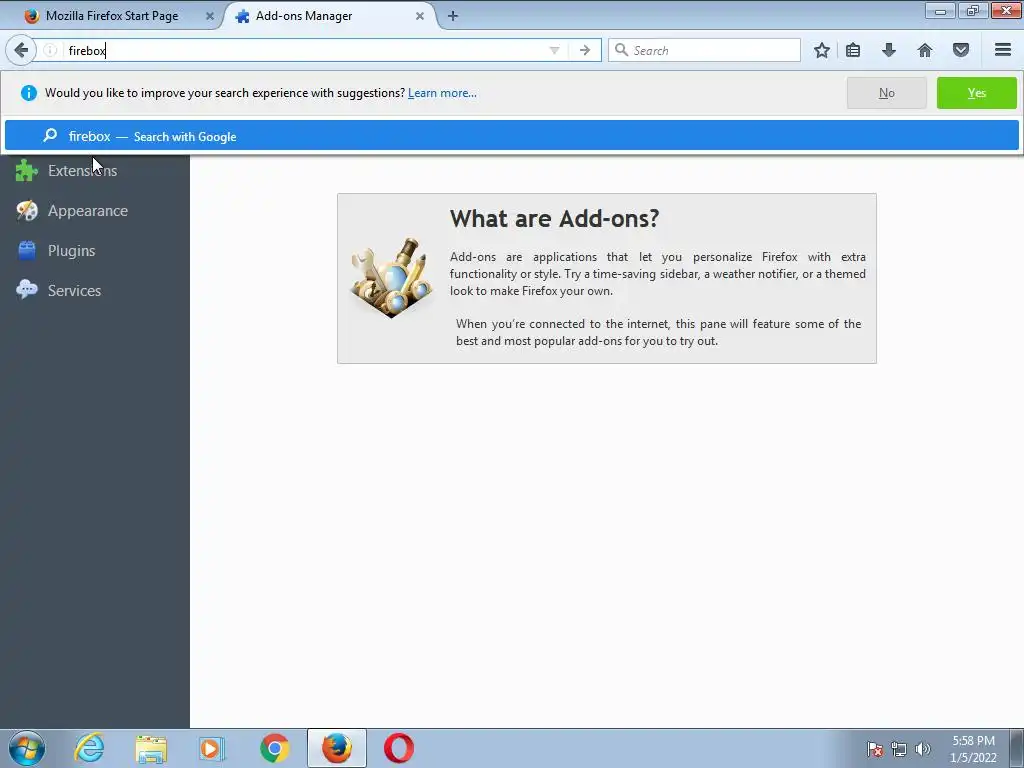Click the green puzzle Extensions icon
1024x768 pixels.
pos(27,170)
